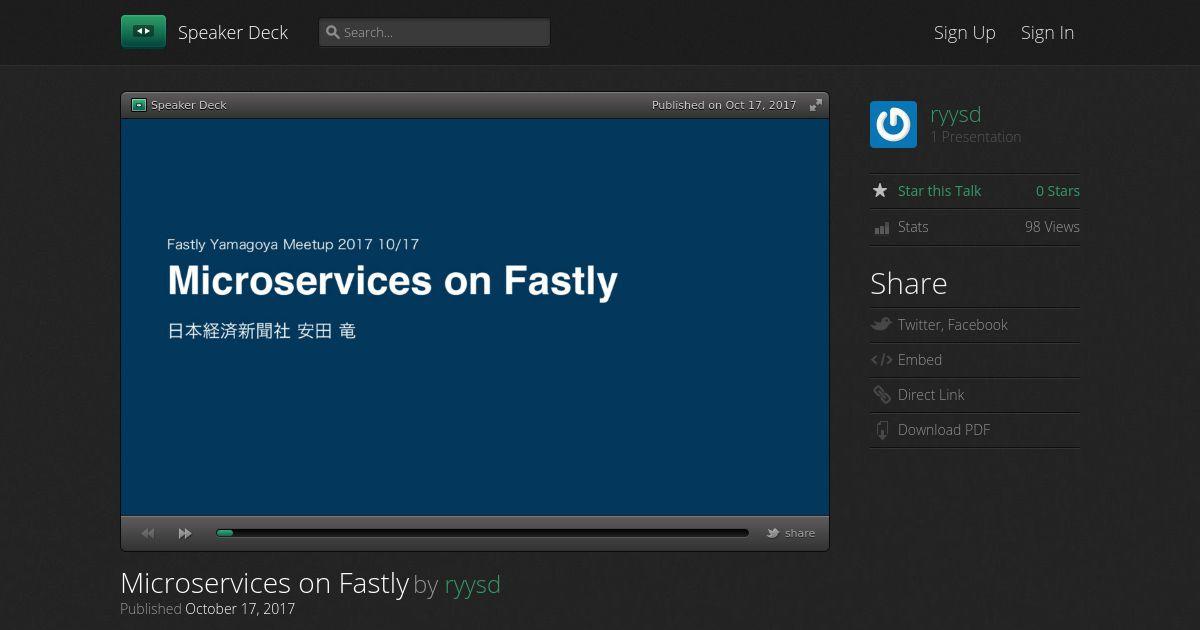The width and height of the screenshot is (1200, 630).
Task: Click the Published on Oct 17, 2017 header text
Action: coord(724,105)
